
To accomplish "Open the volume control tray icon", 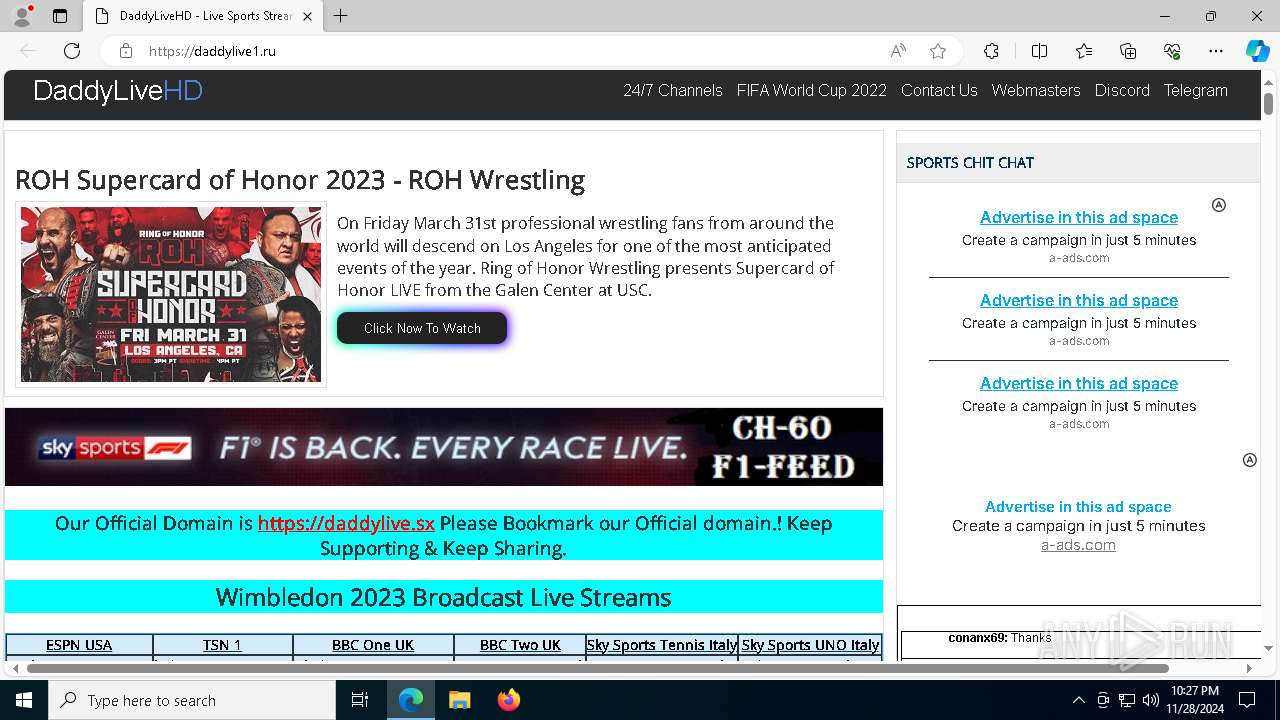I will pyautogui.click(x=1151, y=700).
